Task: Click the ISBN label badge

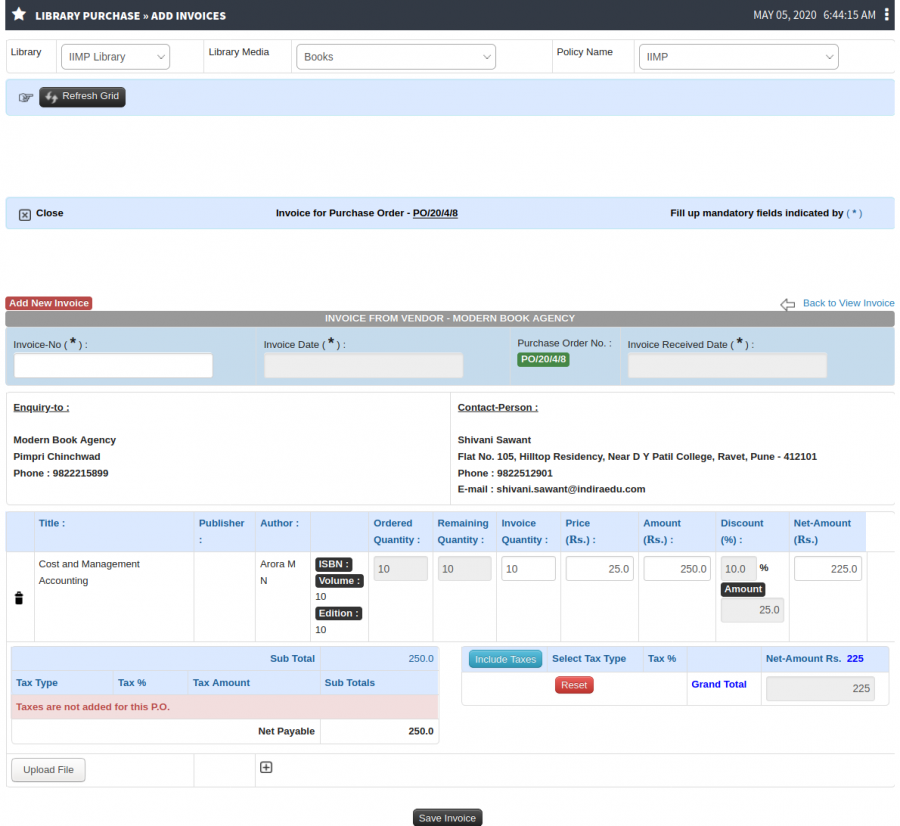Action: click(x=333, y=564)
